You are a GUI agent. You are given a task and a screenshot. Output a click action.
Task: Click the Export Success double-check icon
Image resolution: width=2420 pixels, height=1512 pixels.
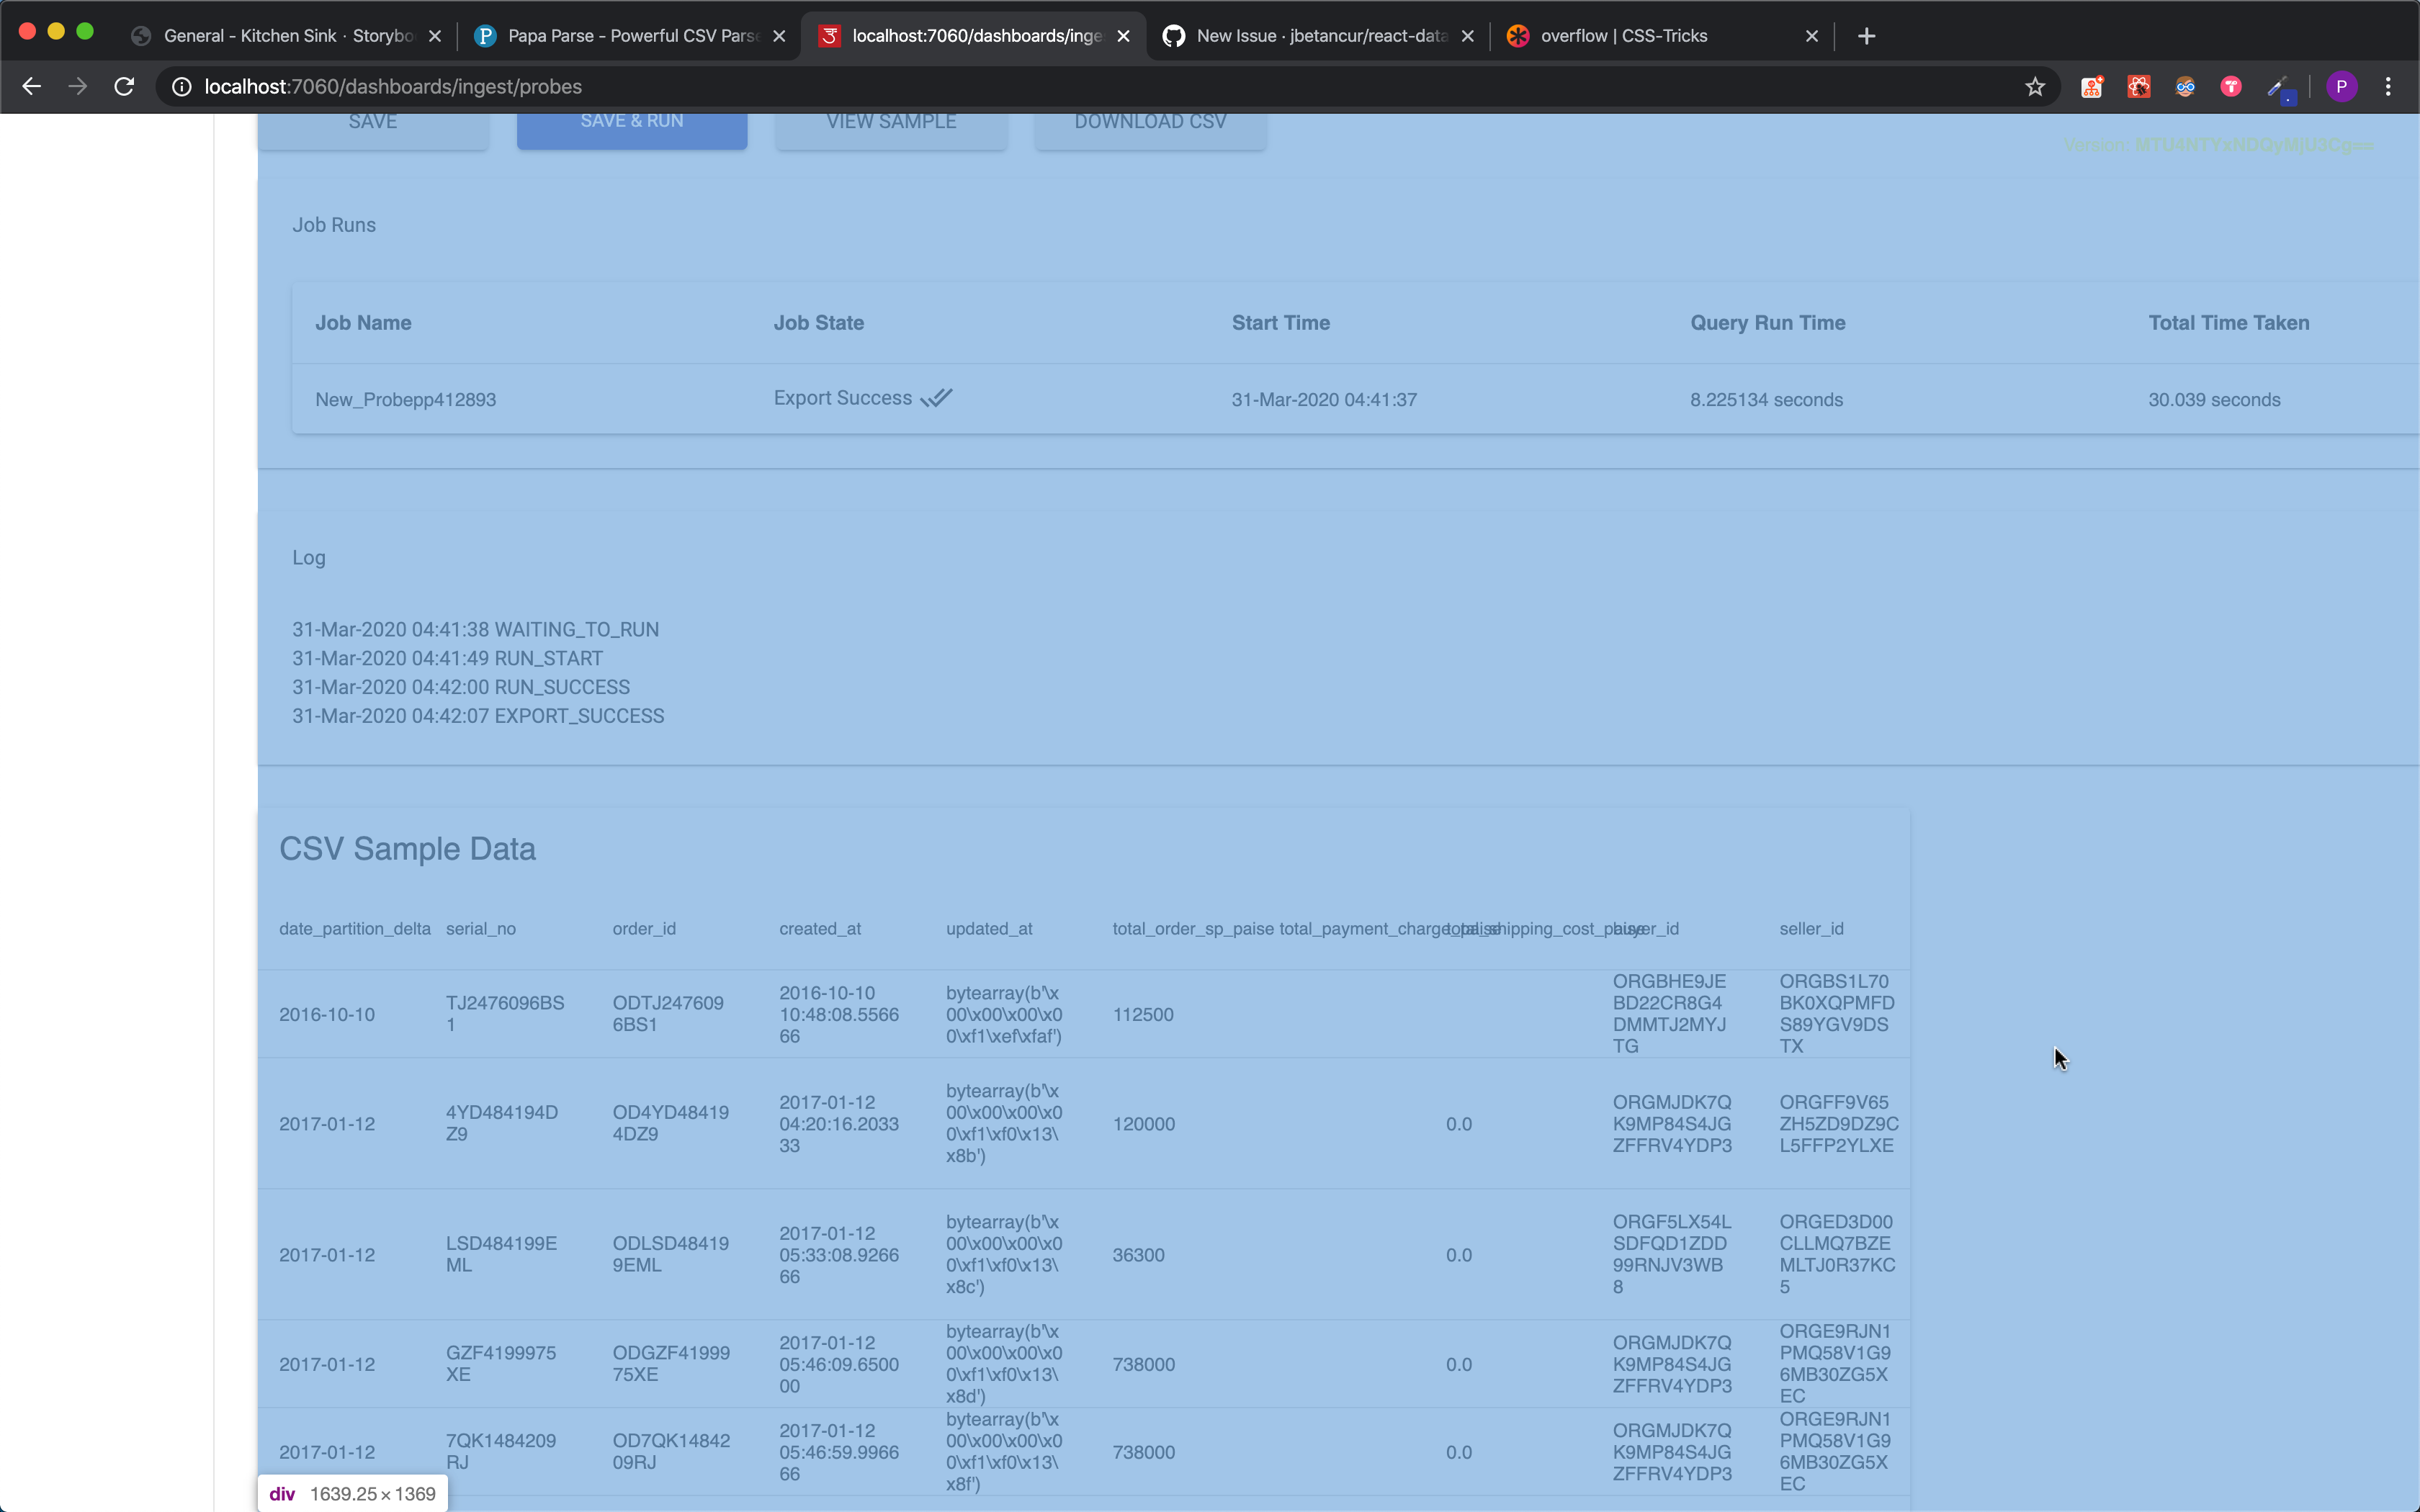[936, 398]
